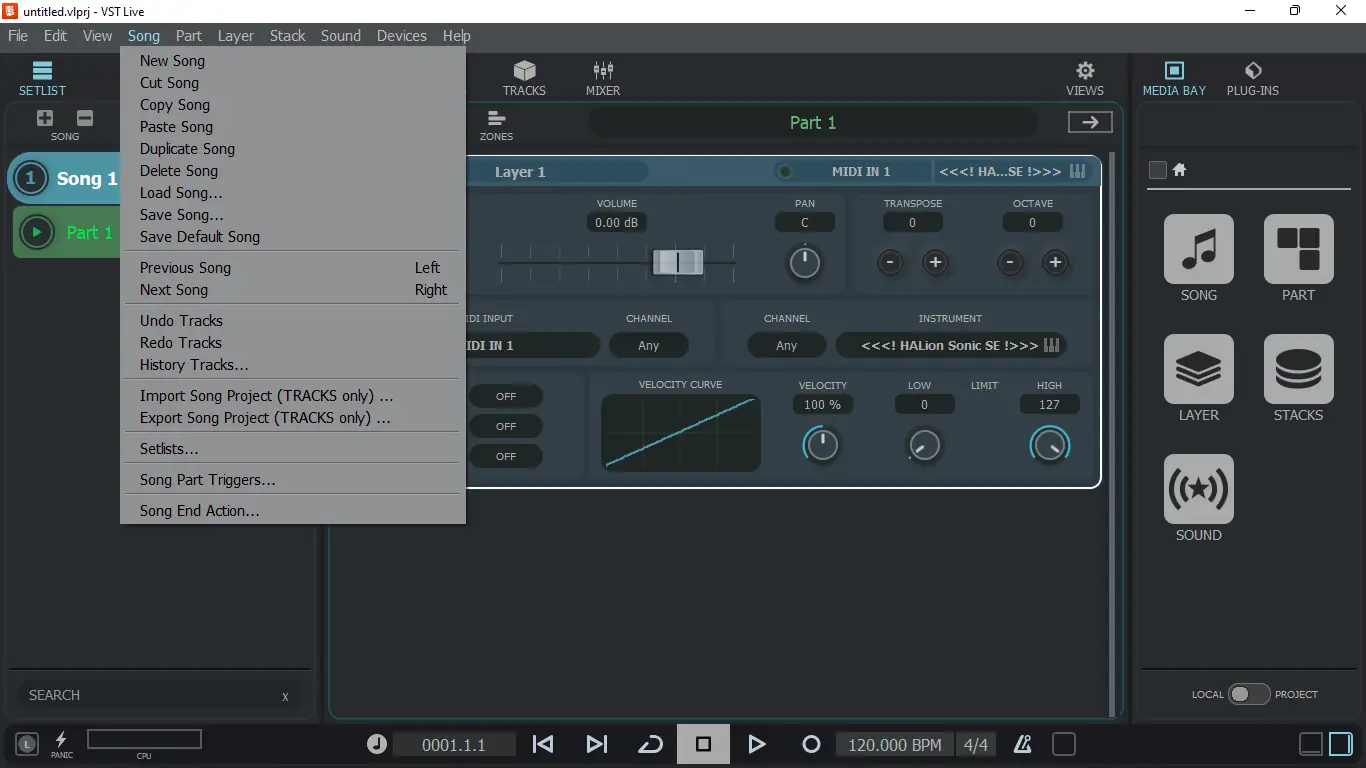Click the Volume fader handle
This screenshot has height=768, width=1366.
point(678,263)
